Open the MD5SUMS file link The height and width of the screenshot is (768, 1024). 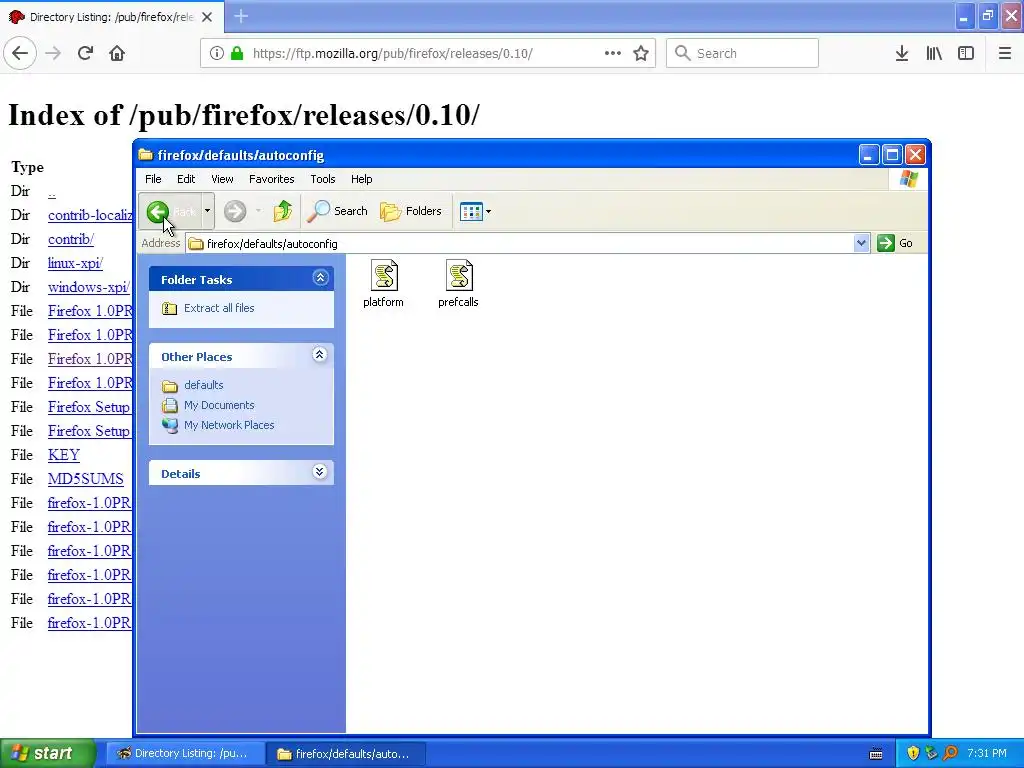(x=86, y=479)
